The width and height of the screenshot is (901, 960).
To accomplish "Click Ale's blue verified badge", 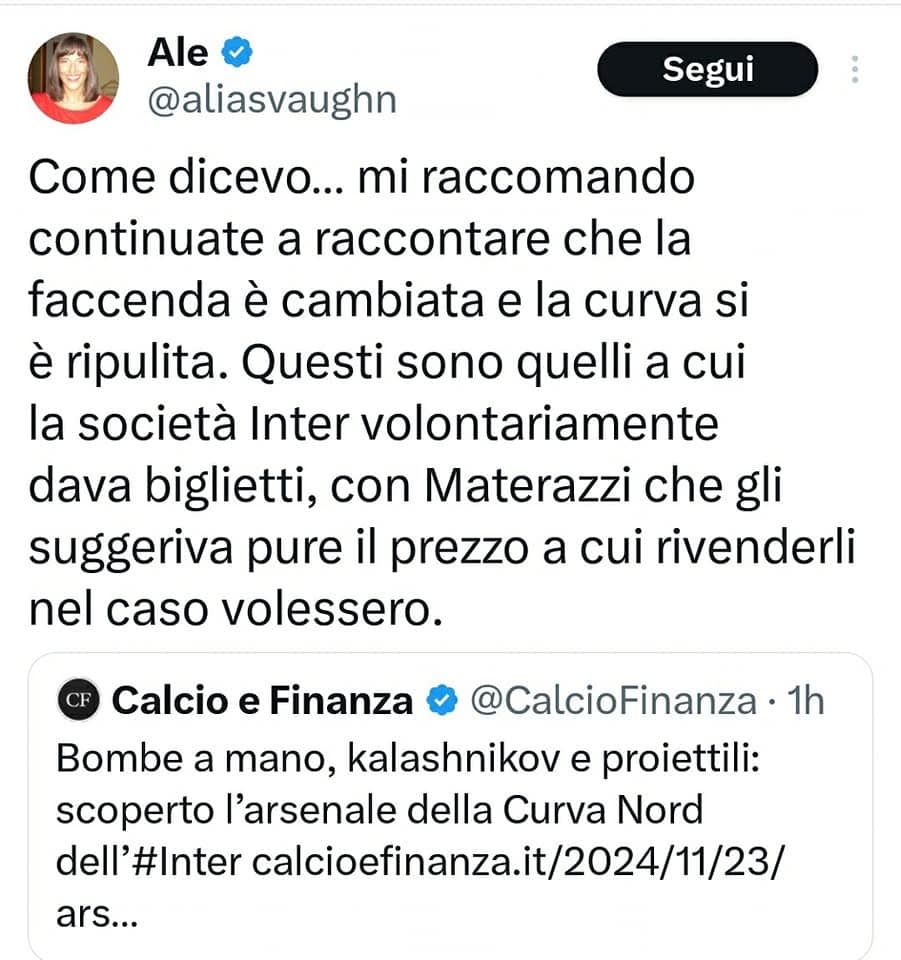I will tap(236, 52).
